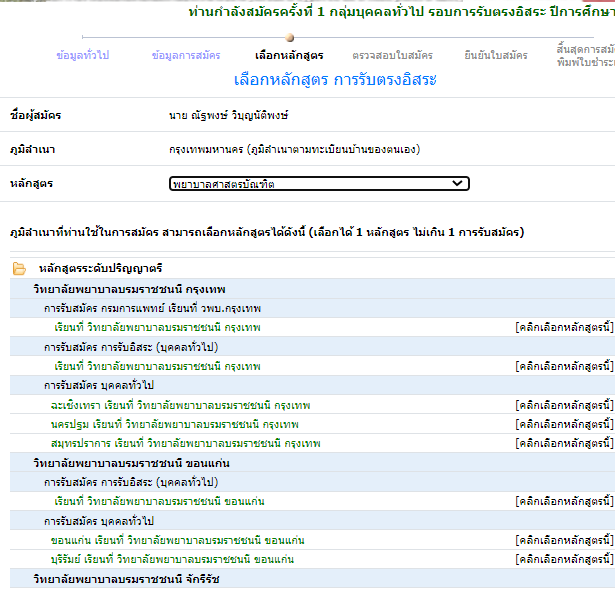The width and height of the screenshot is (615, 589).
Task: Open the หลักสูตร dropdown showing พยาบาลศาสตรบัณฑิต
Action: (x=319, y=184)
